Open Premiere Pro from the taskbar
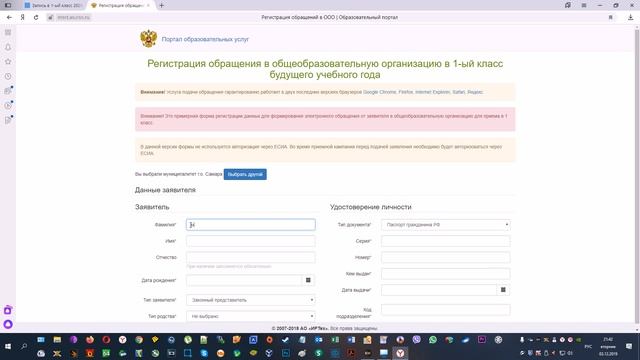Image resolution: width=640 pixels, height=360 pixels. [482, 340]
